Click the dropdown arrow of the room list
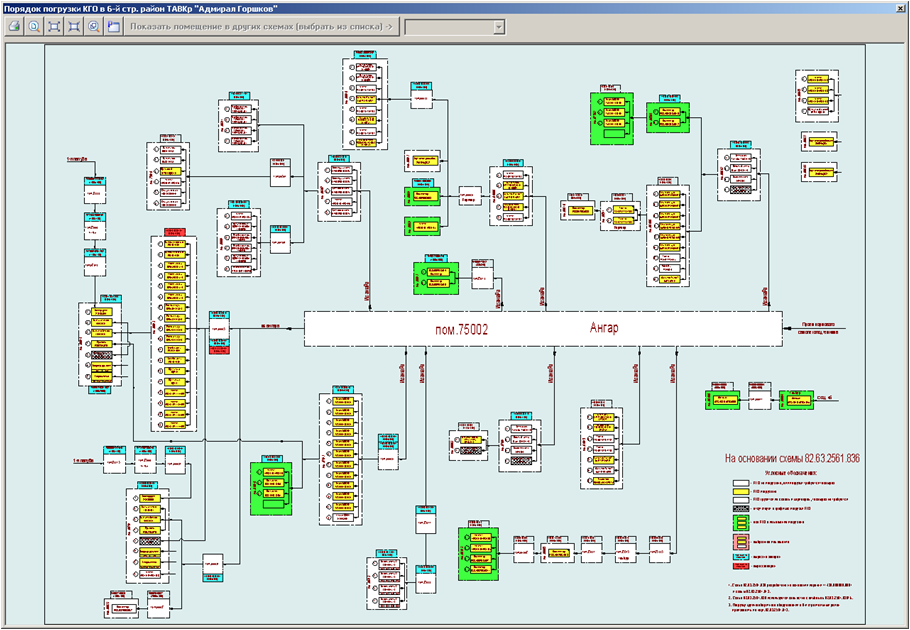Screen dimensions: 910x630 coord(498,26)
